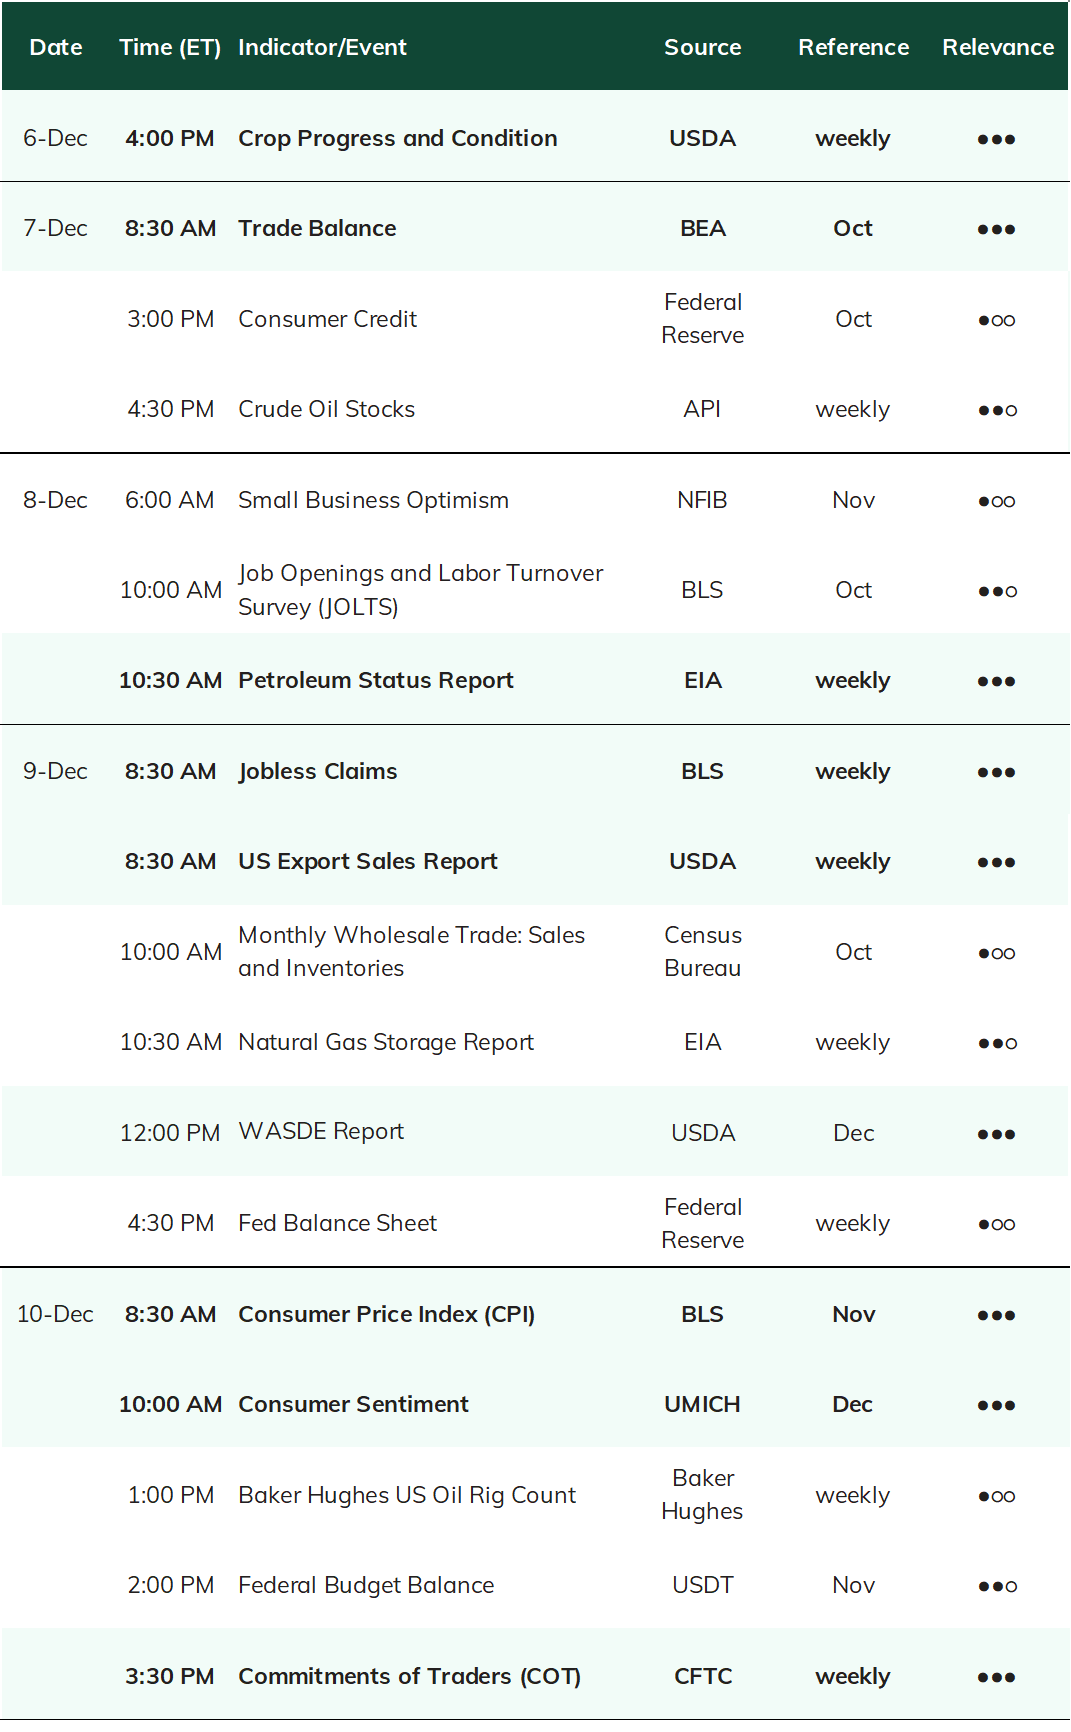Click relevance dots for Federal Budget Balance
Viewport: 1071px width, 1732px height.
[997, 1586]
